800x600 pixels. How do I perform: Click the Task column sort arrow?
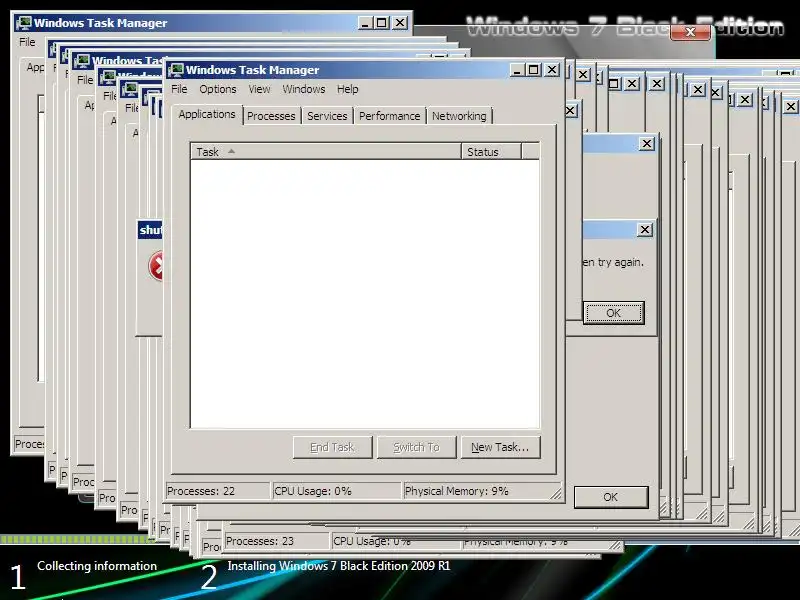click(x=231, y=151)
